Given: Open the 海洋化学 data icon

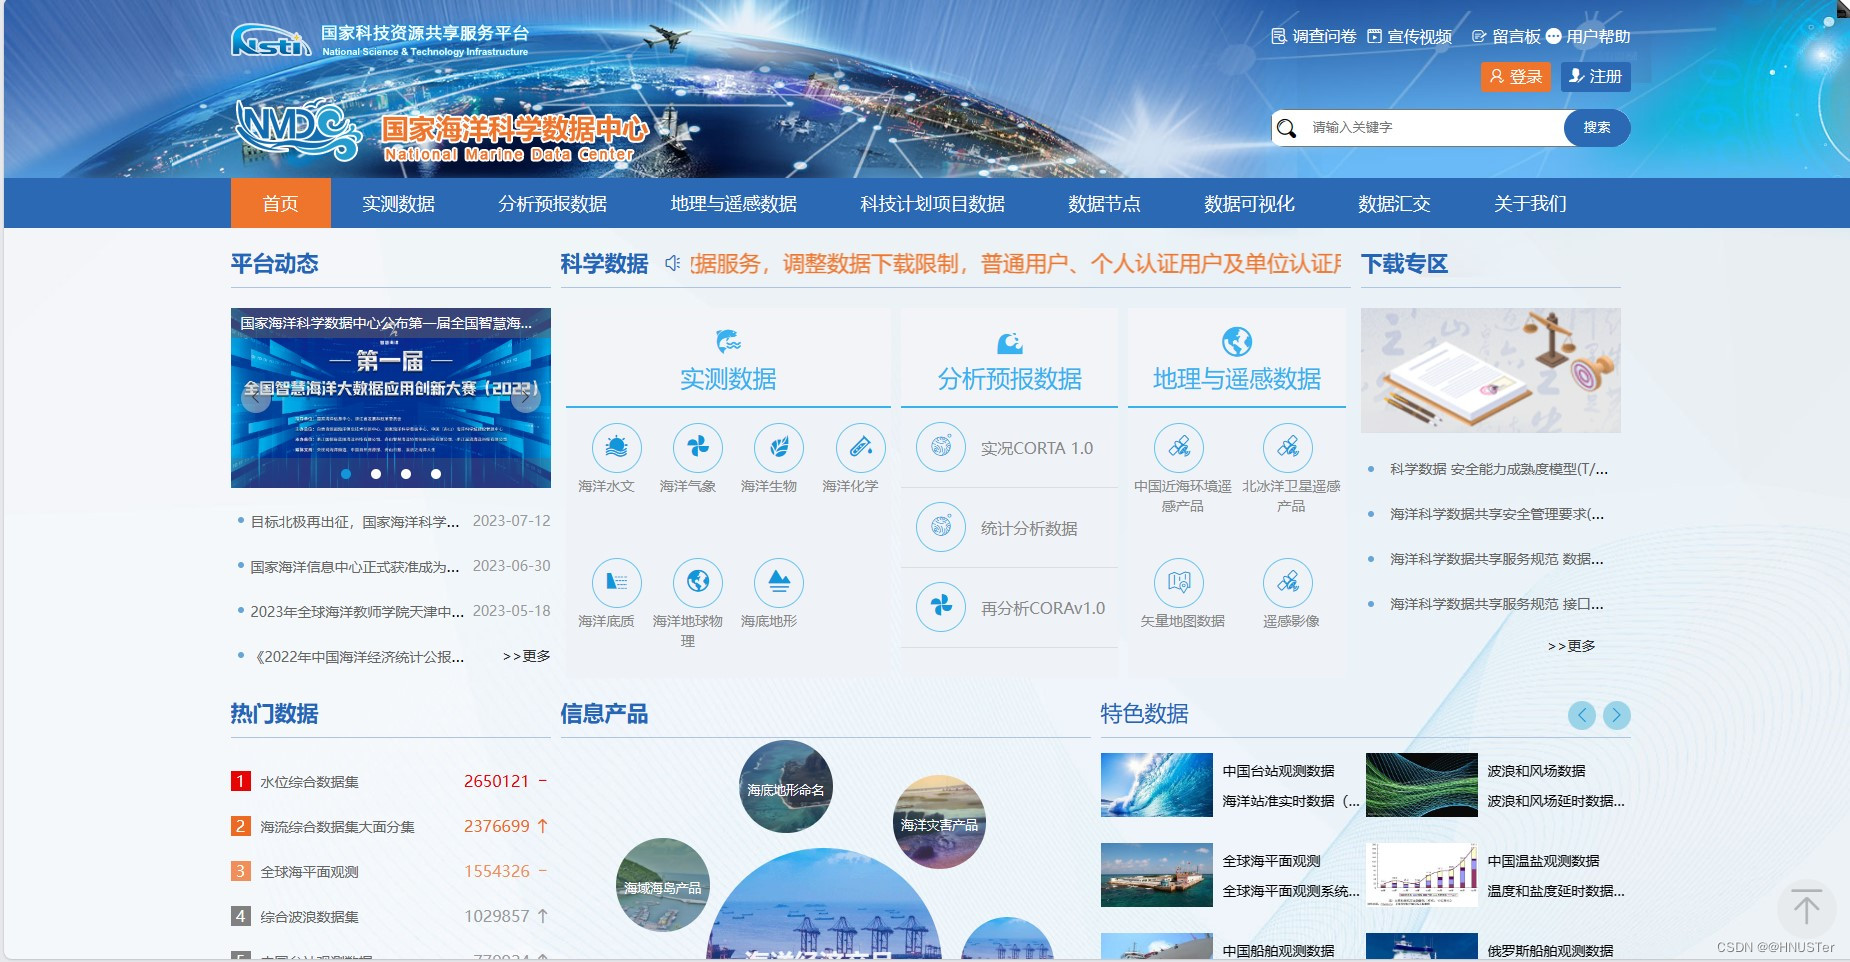Looking at the screenshot, I should pos(860,447).
